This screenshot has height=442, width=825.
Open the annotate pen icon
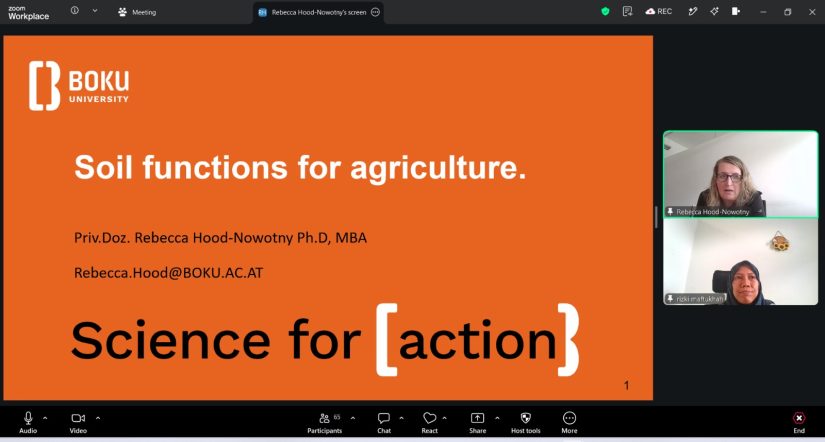tap(693, 11)
